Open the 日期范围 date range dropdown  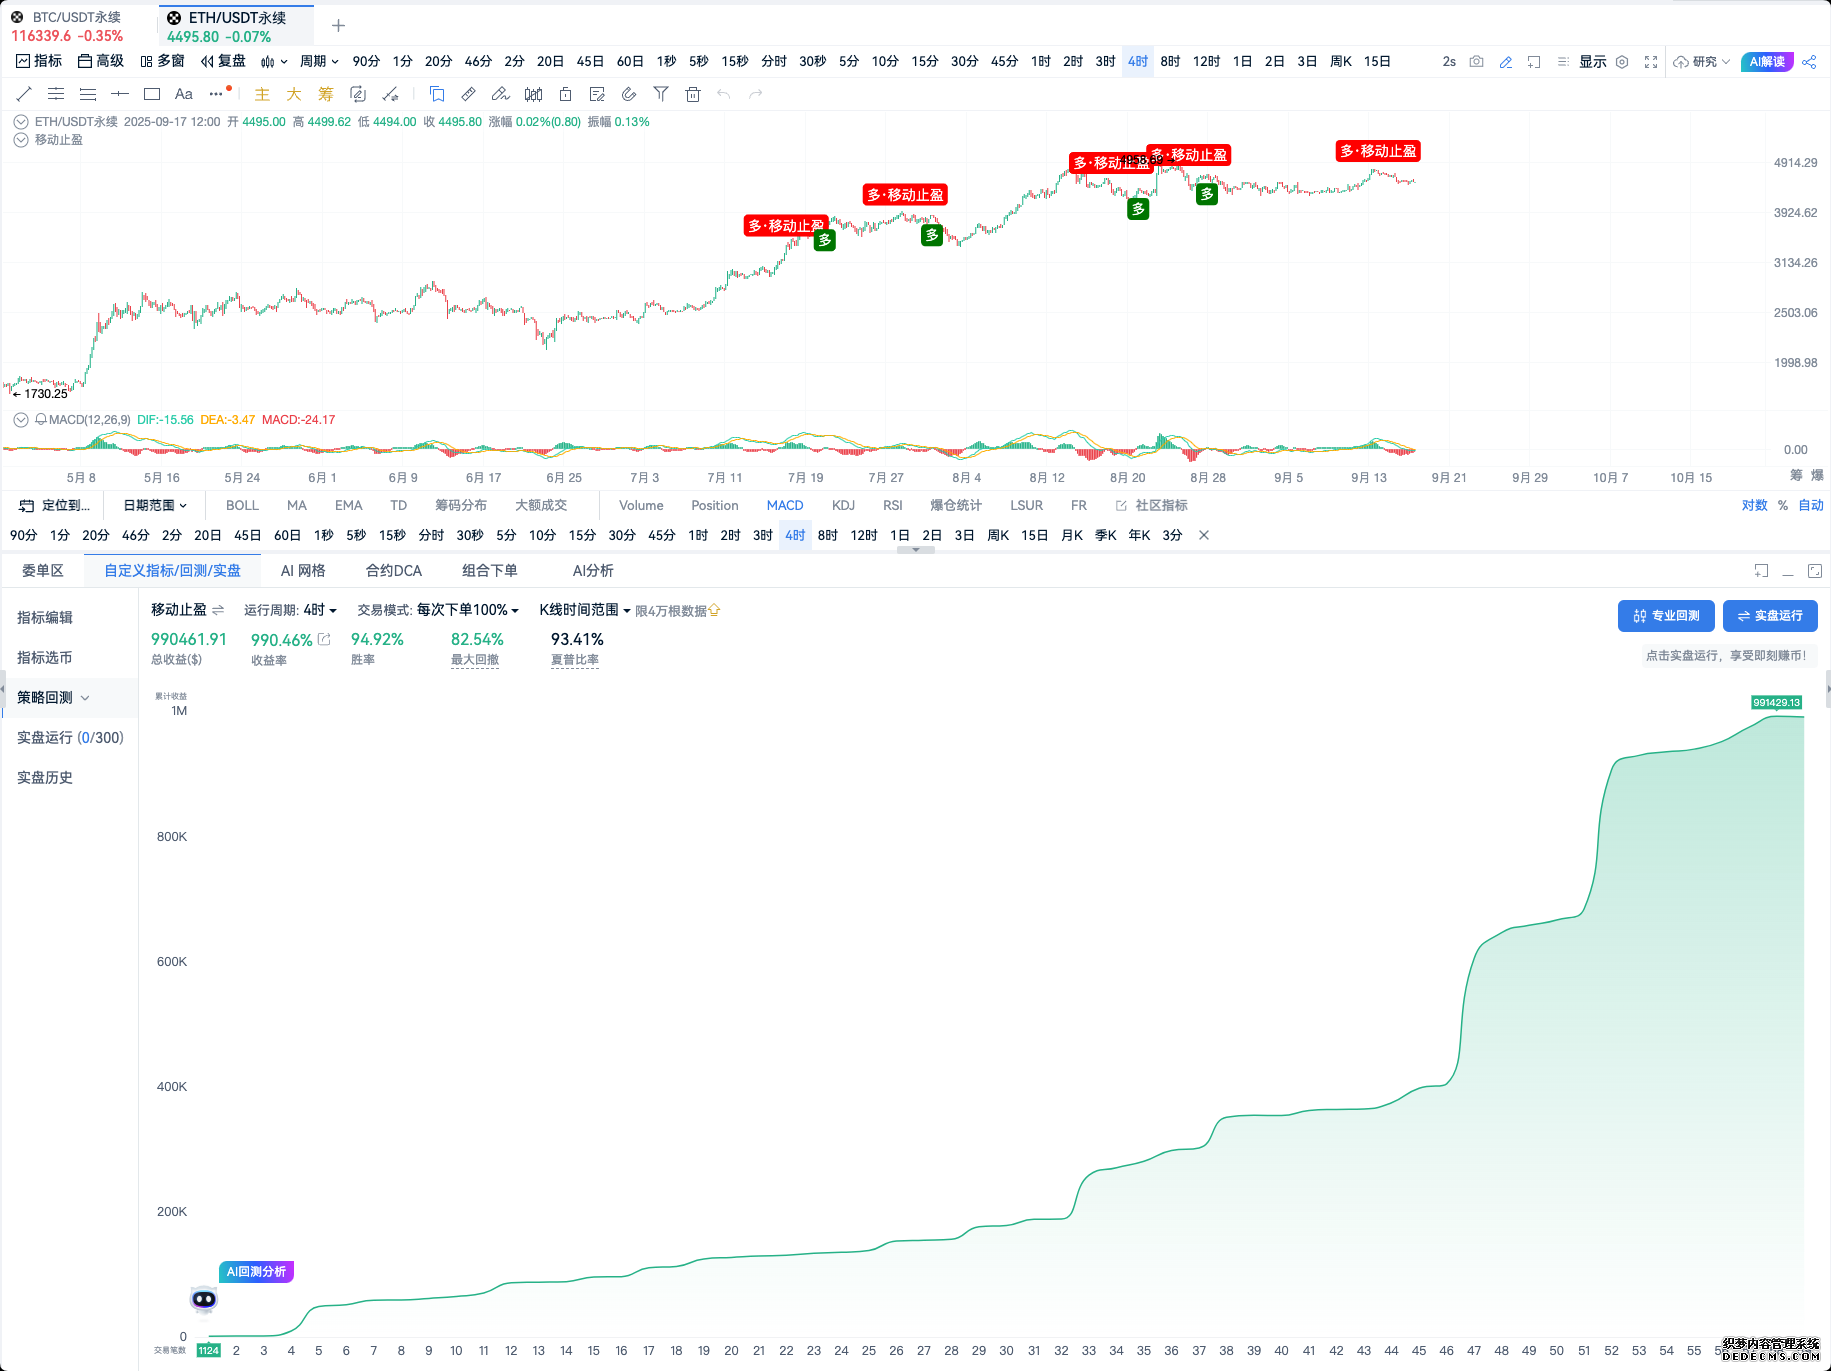[155, 505]
